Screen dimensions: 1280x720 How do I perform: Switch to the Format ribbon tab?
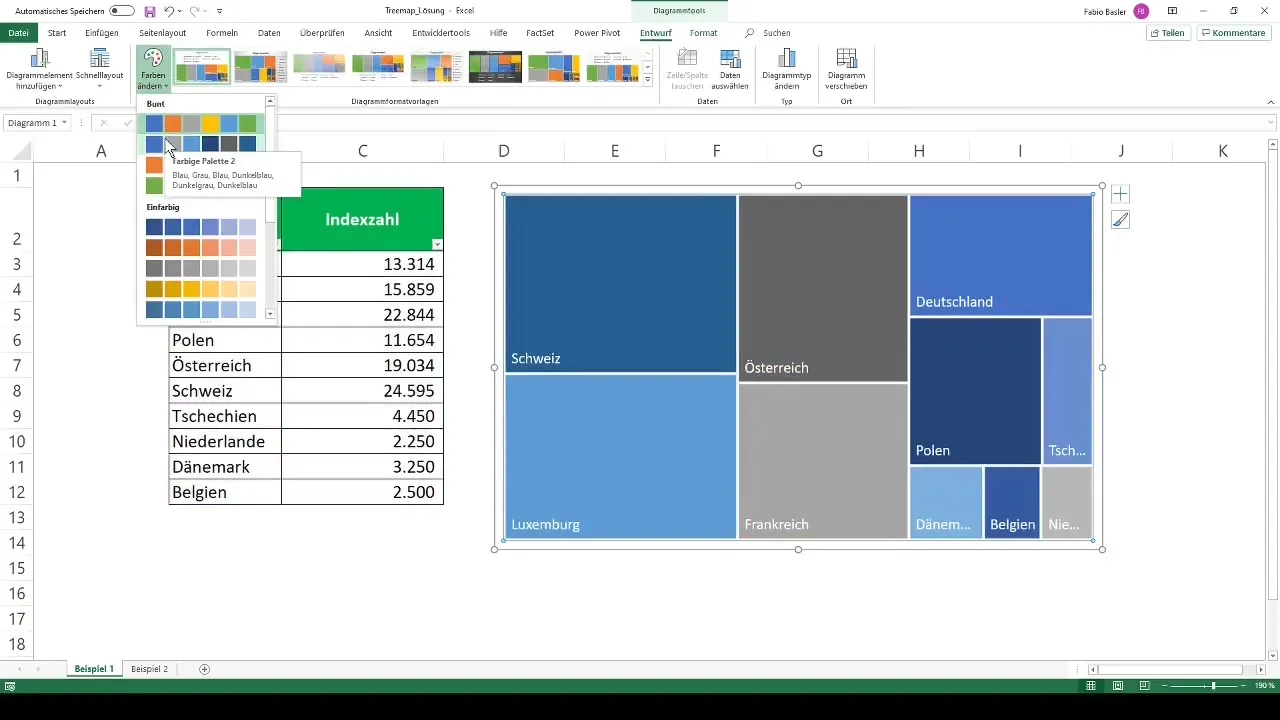tap(703, 33)
